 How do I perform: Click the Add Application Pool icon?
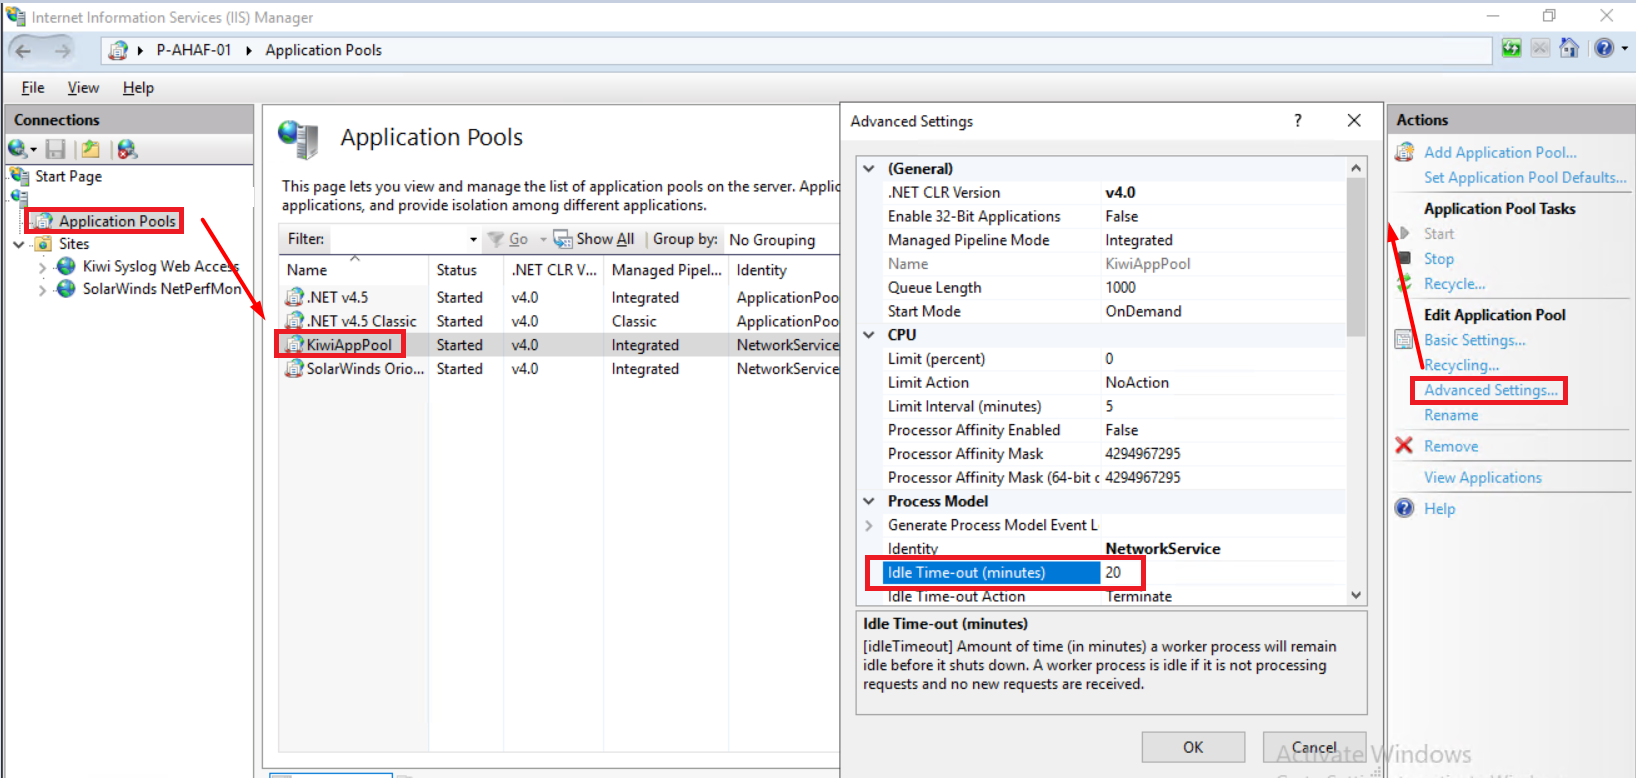click(1405, 152)
